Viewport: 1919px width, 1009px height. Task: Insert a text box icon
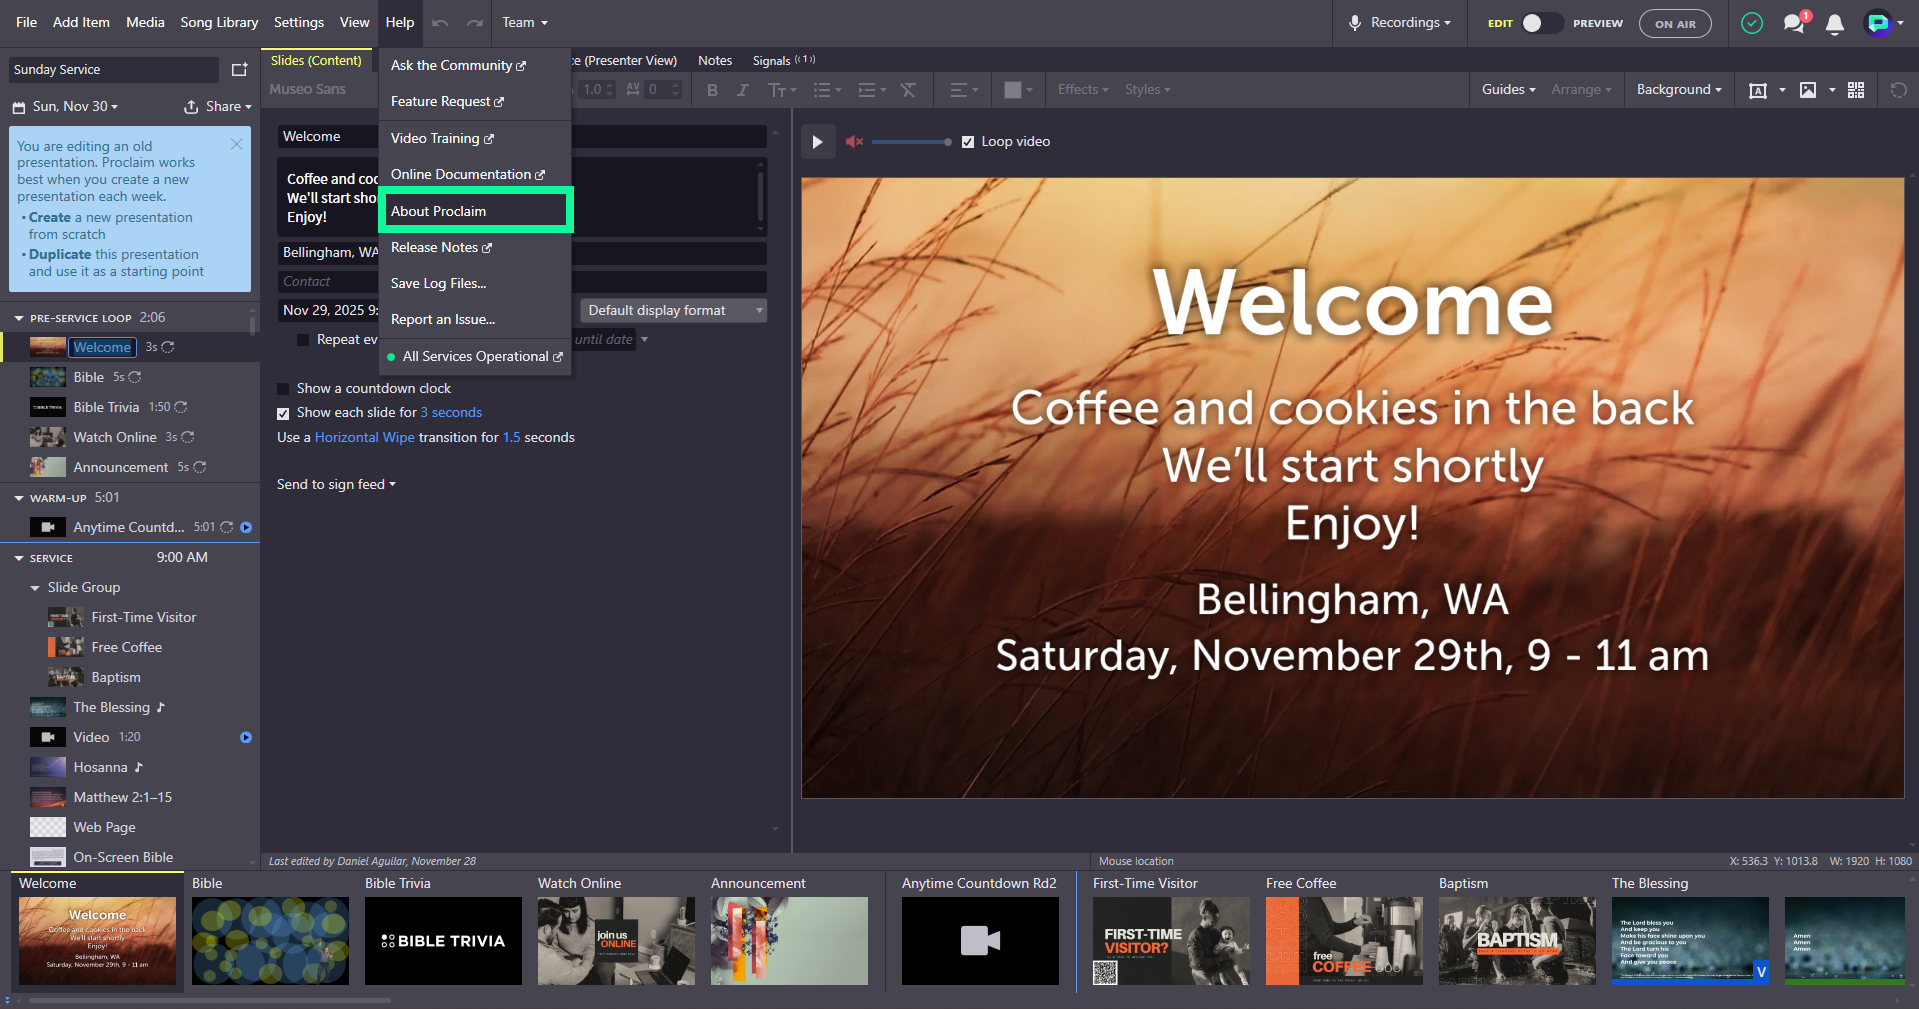1757,90
